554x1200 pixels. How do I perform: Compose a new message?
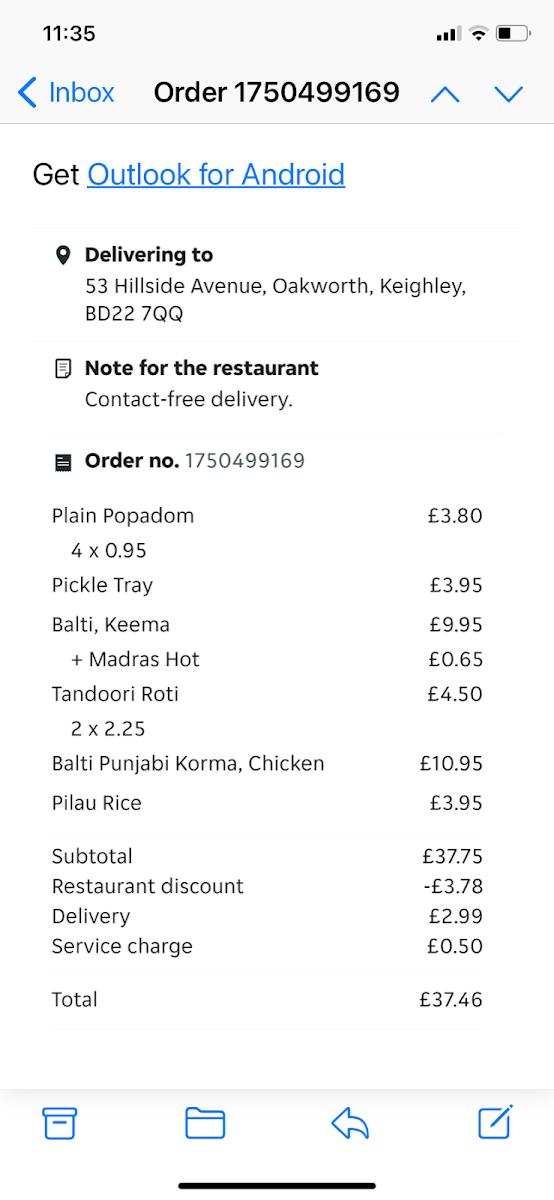tap(496, 1122)
